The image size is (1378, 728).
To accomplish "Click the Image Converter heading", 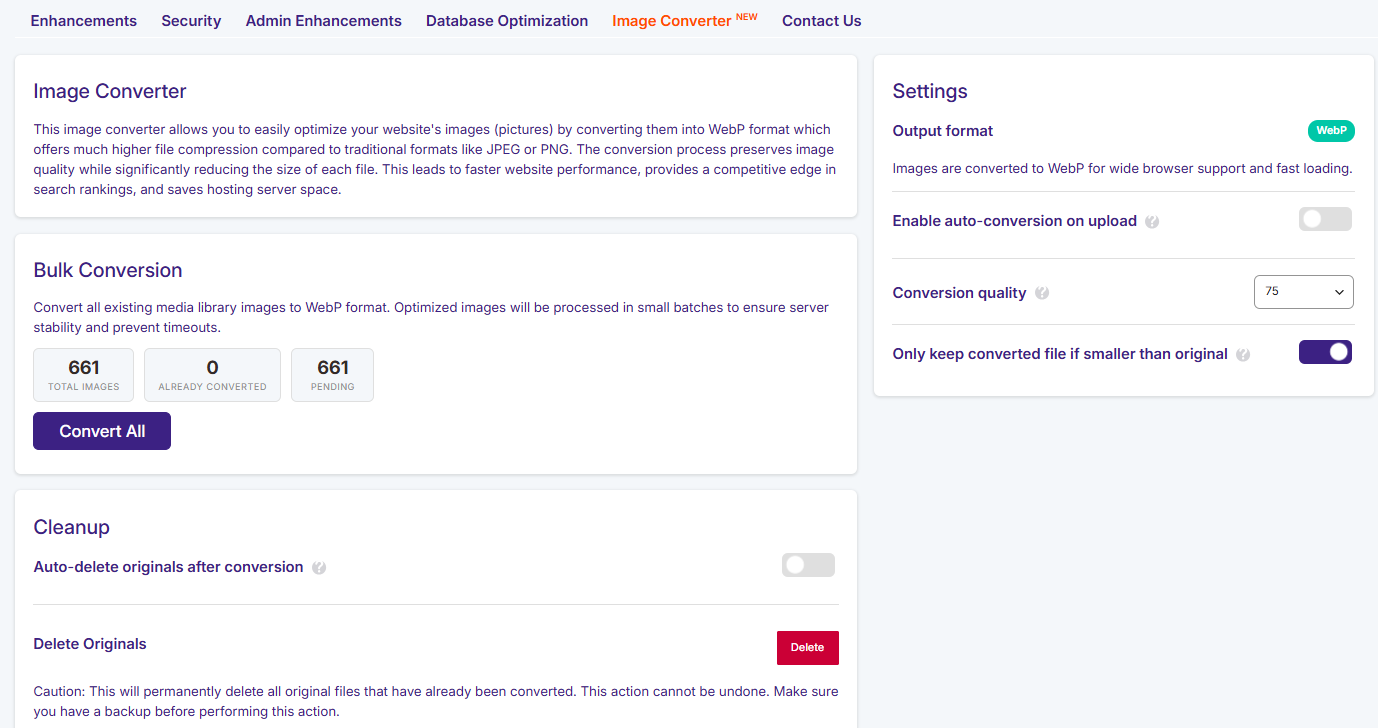I will [110, 91].
